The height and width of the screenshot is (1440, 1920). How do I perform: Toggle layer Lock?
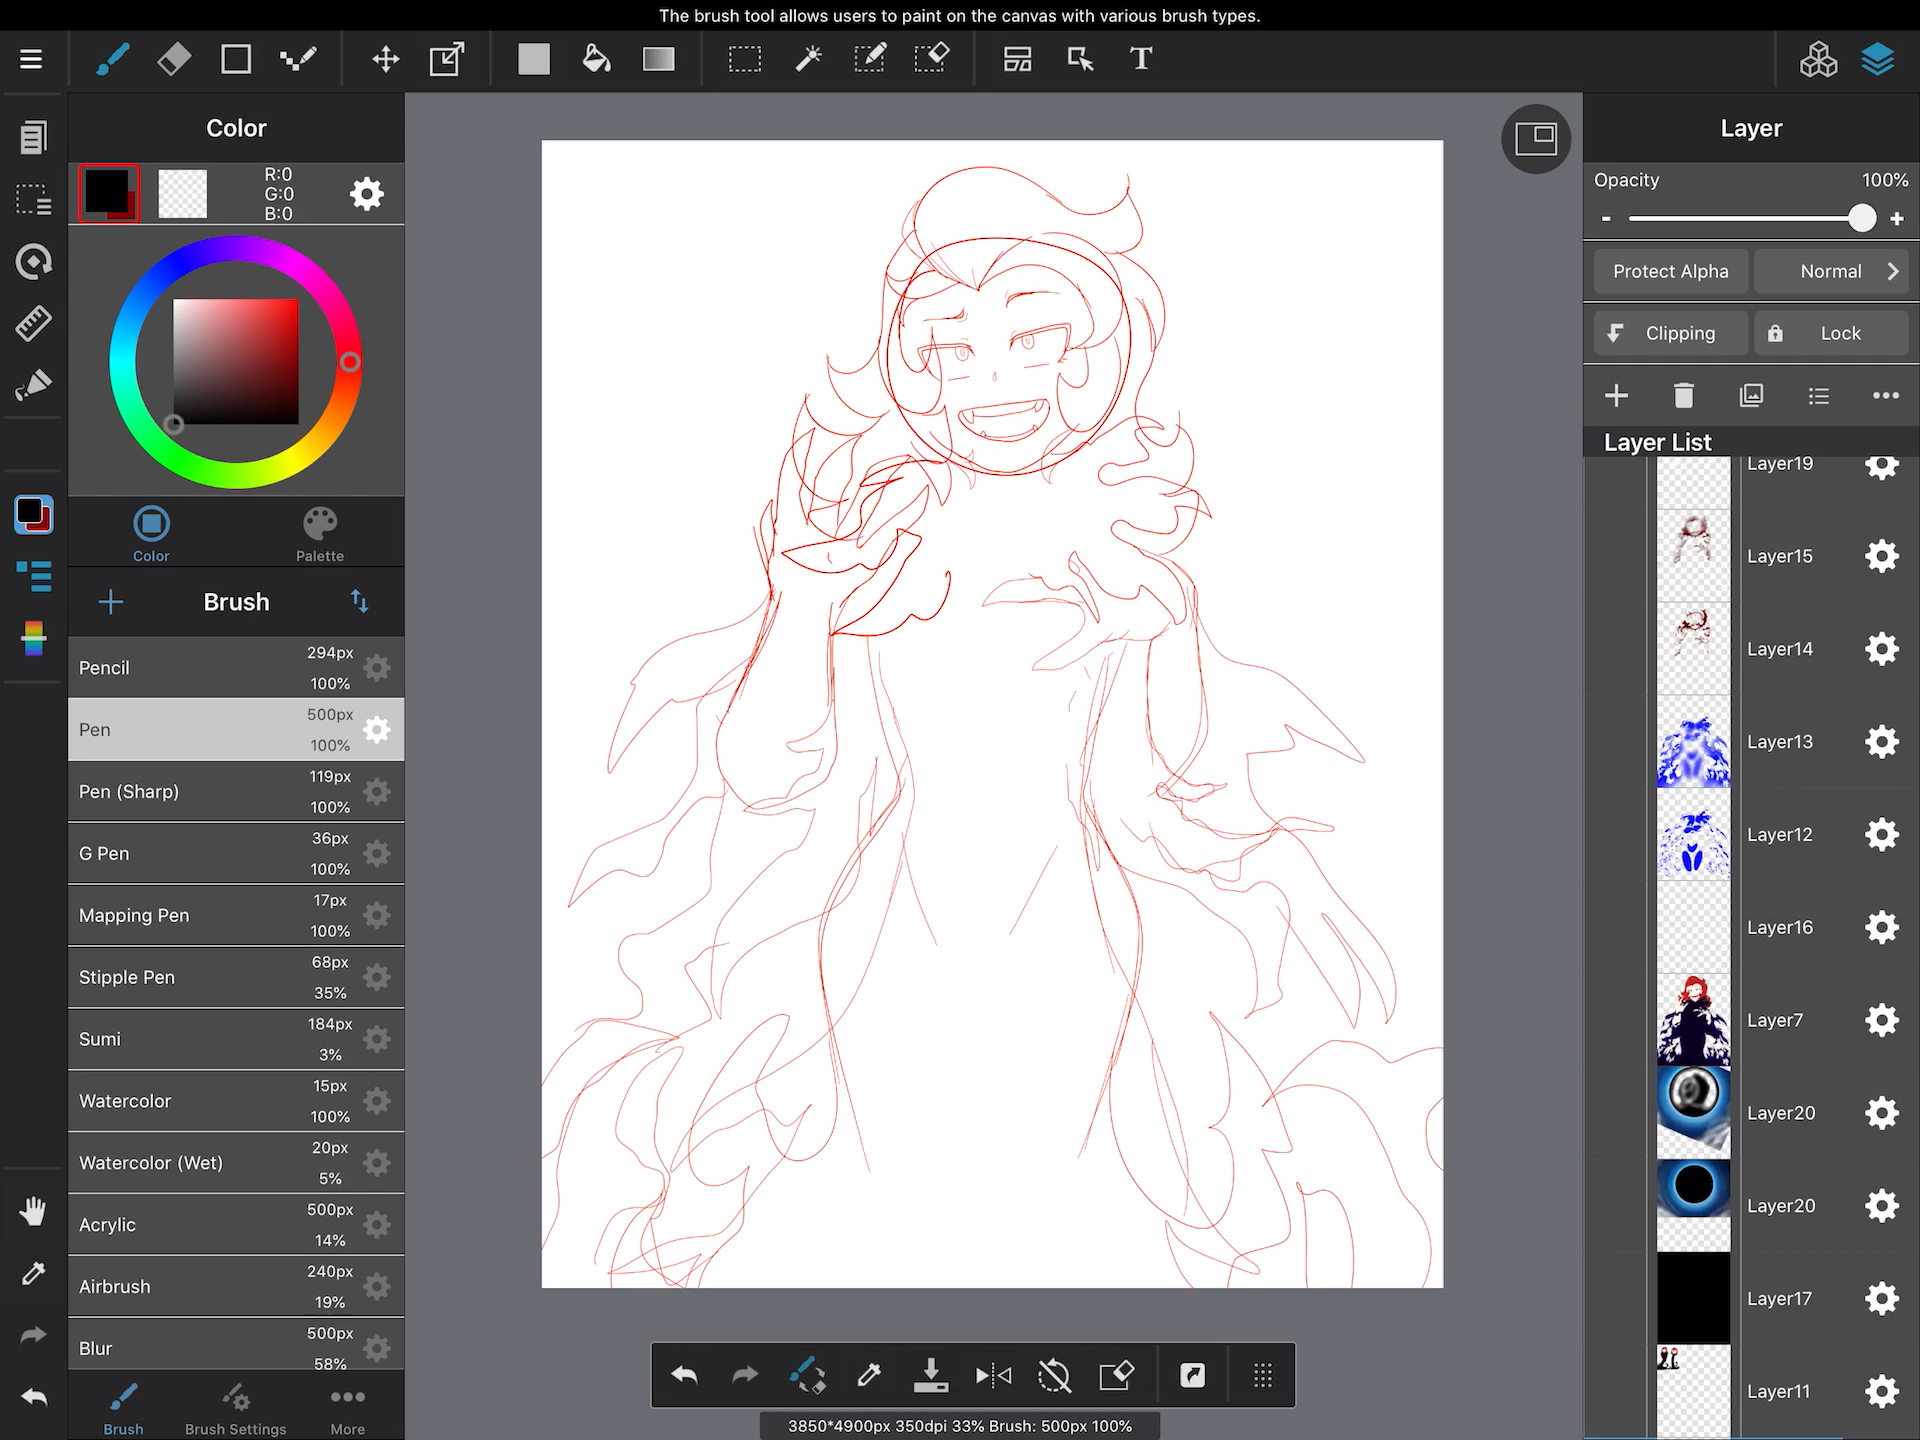click(1832, 333)
